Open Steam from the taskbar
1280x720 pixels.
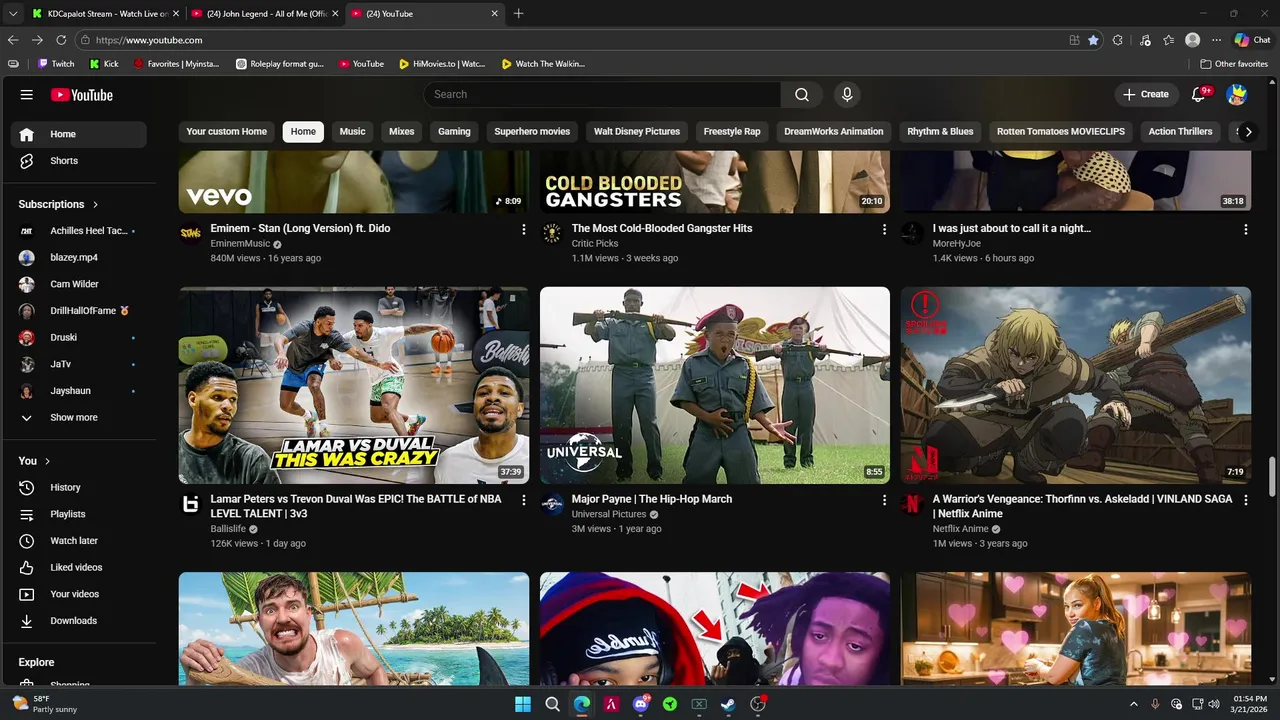point(728,704)
